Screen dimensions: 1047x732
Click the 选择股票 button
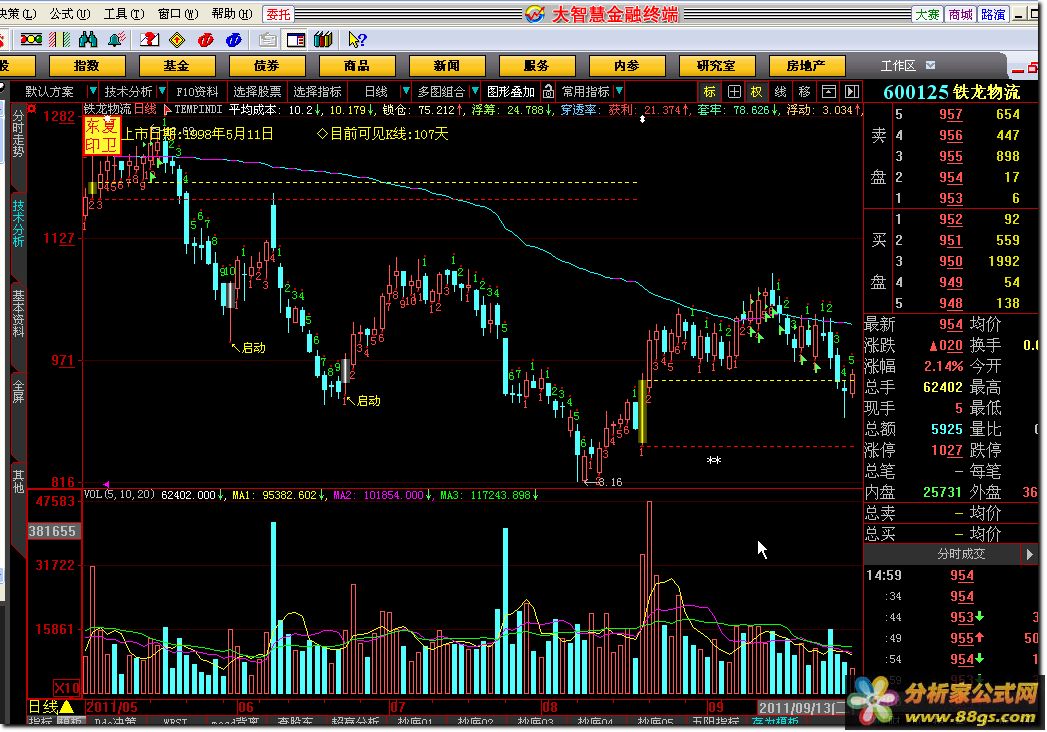click(257, 92)
